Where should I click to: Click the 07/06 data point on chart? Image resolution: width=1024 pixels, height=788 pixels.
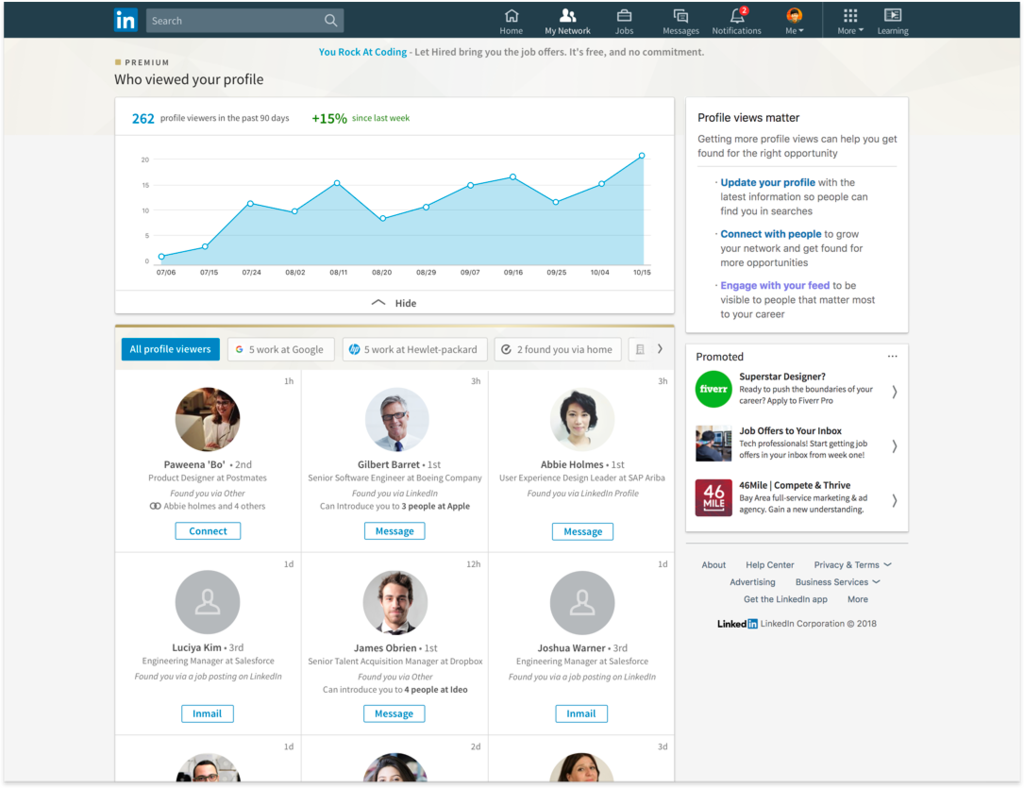161,257
